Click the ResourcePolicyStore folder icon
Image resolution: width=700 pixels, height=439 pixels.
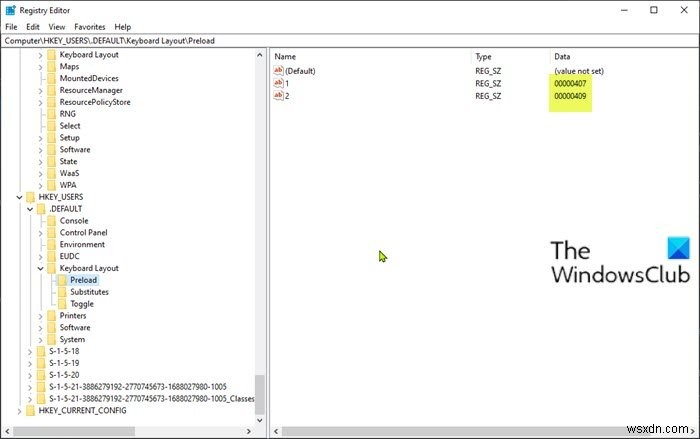point(52,102)
